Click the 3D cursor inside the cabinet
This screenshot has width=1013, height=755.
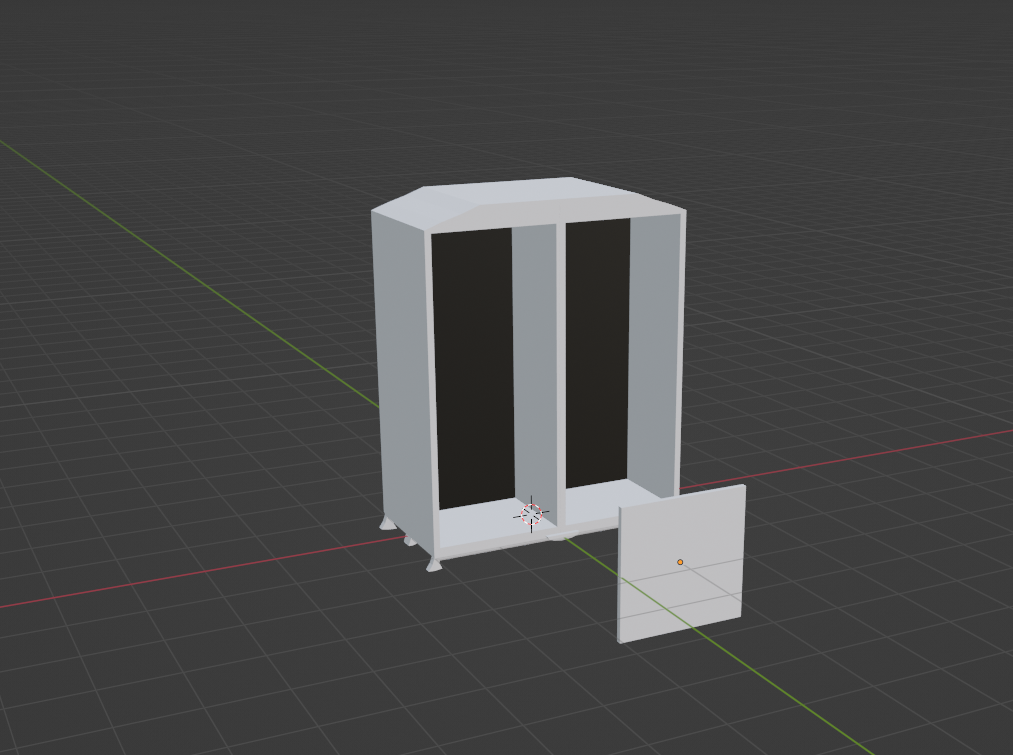[x=531, y=514]
